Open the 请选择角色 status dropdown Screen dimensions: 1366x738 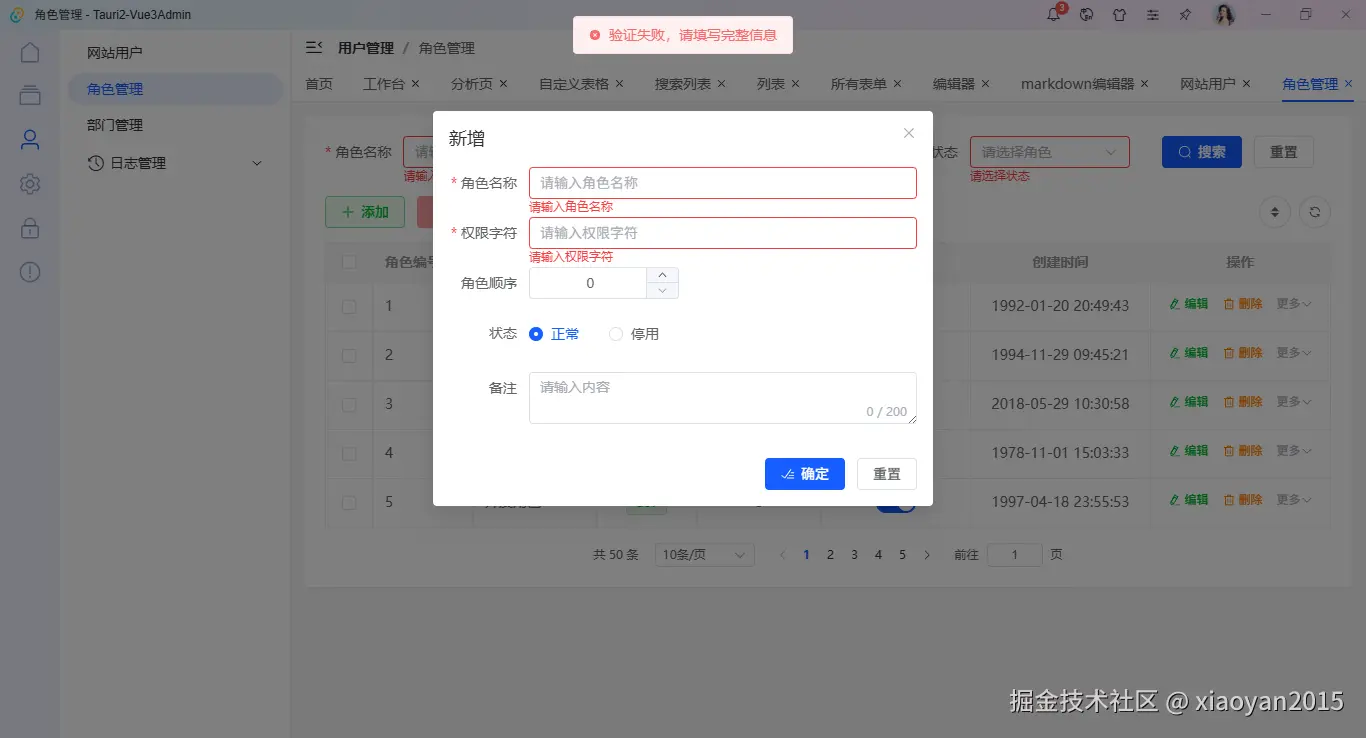(x=1050, y=151)
